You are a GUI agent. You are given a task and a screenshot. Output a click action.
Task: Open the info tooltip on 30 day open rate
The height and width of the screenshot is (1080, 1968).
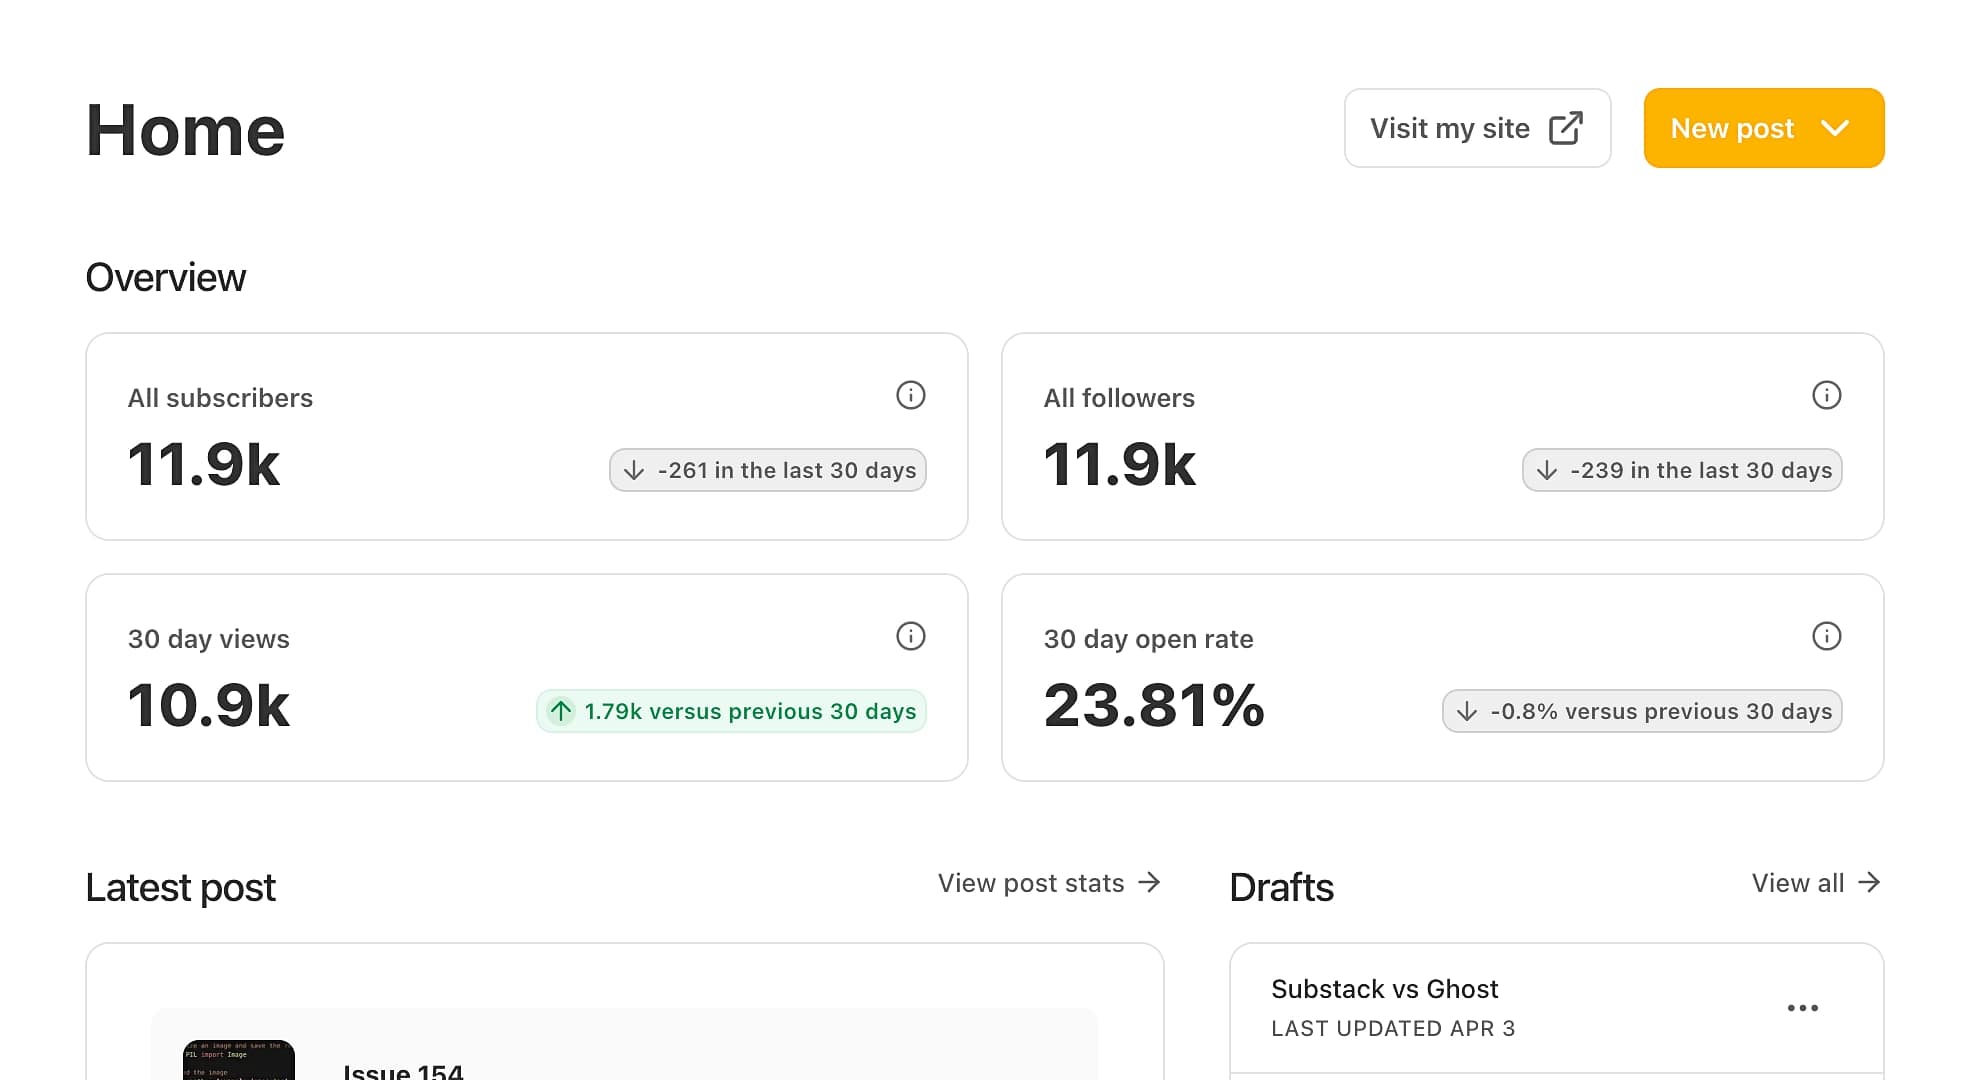pyautogui.click(x=1827, y=636)
